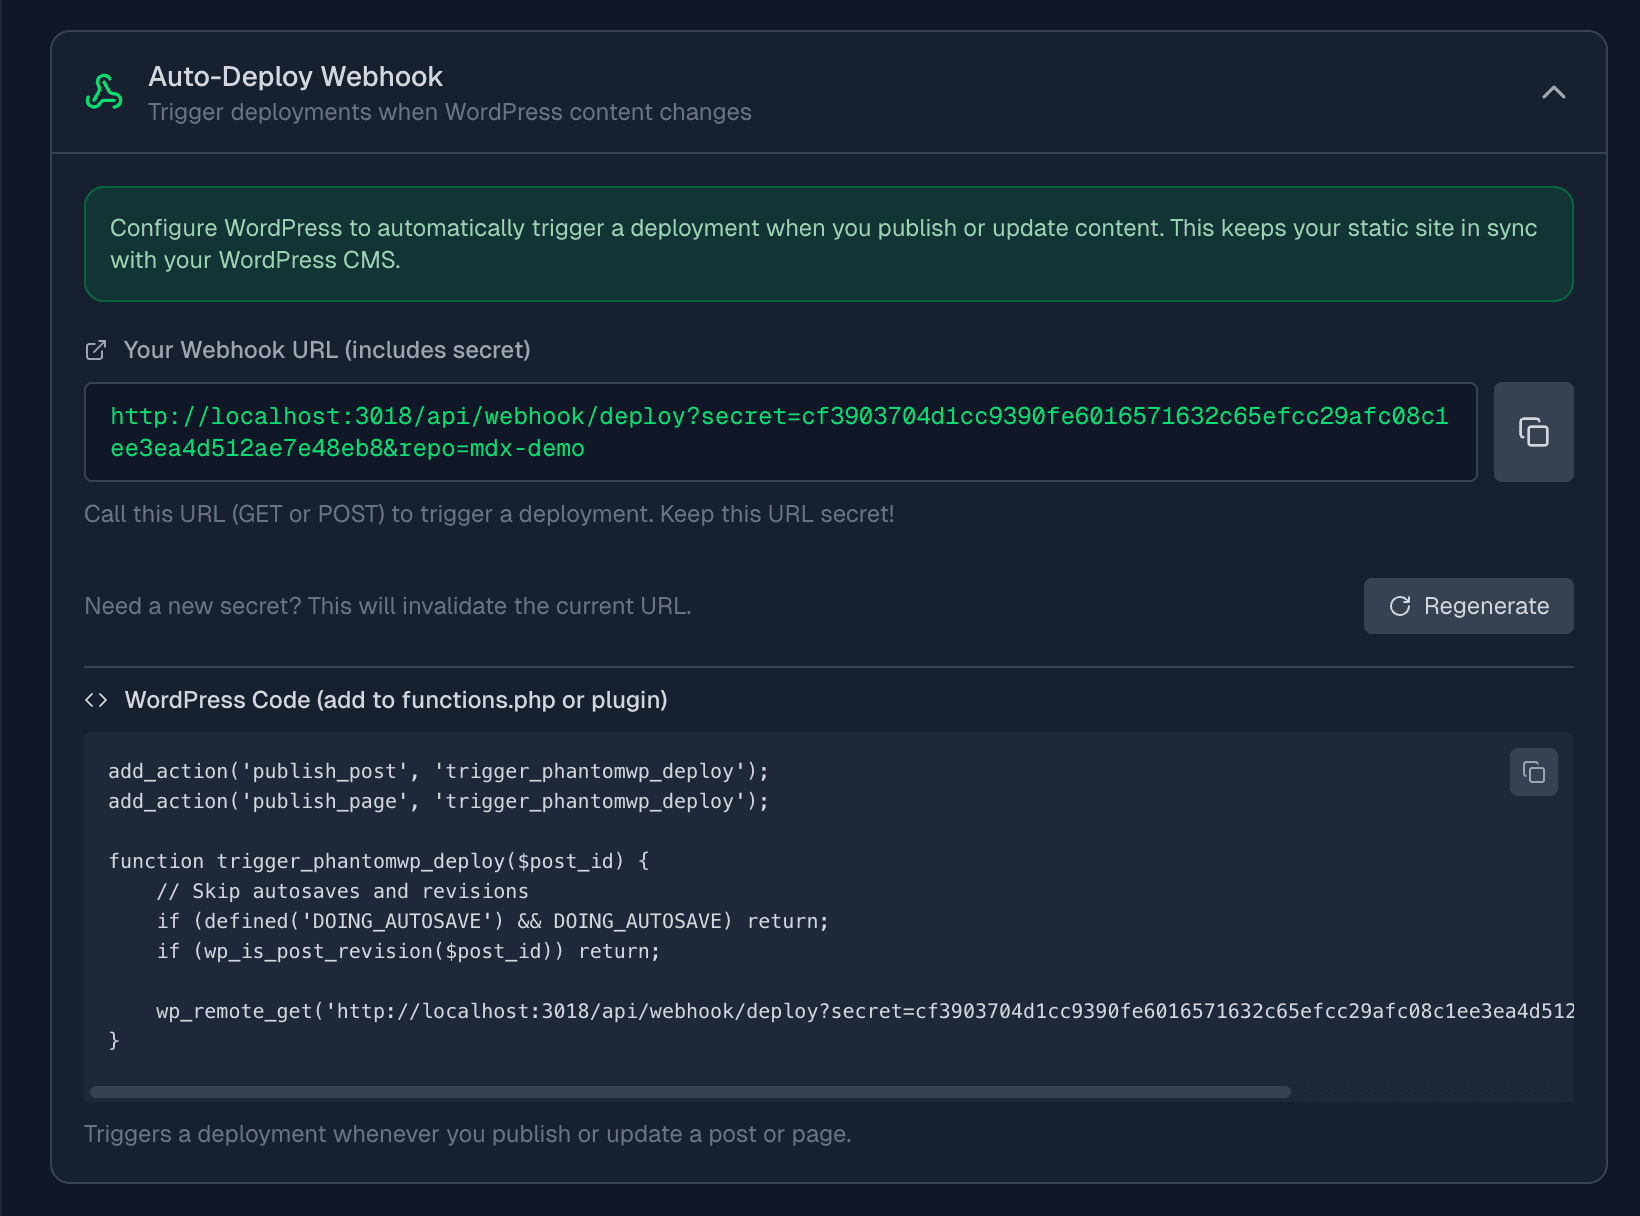Select the Your Webhook URL section label
Viewport: 1640px width, 1216px height.
click(327, 350)
